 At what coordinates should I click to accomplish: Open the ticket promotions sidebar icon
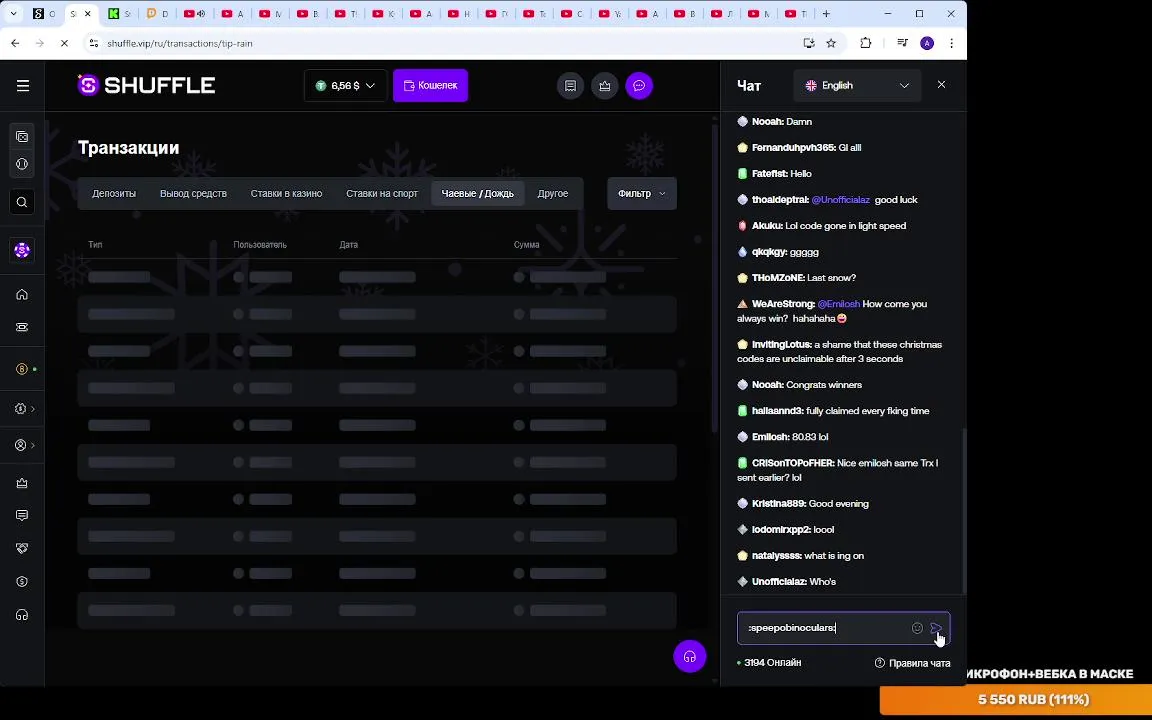[x=22, y=327]
